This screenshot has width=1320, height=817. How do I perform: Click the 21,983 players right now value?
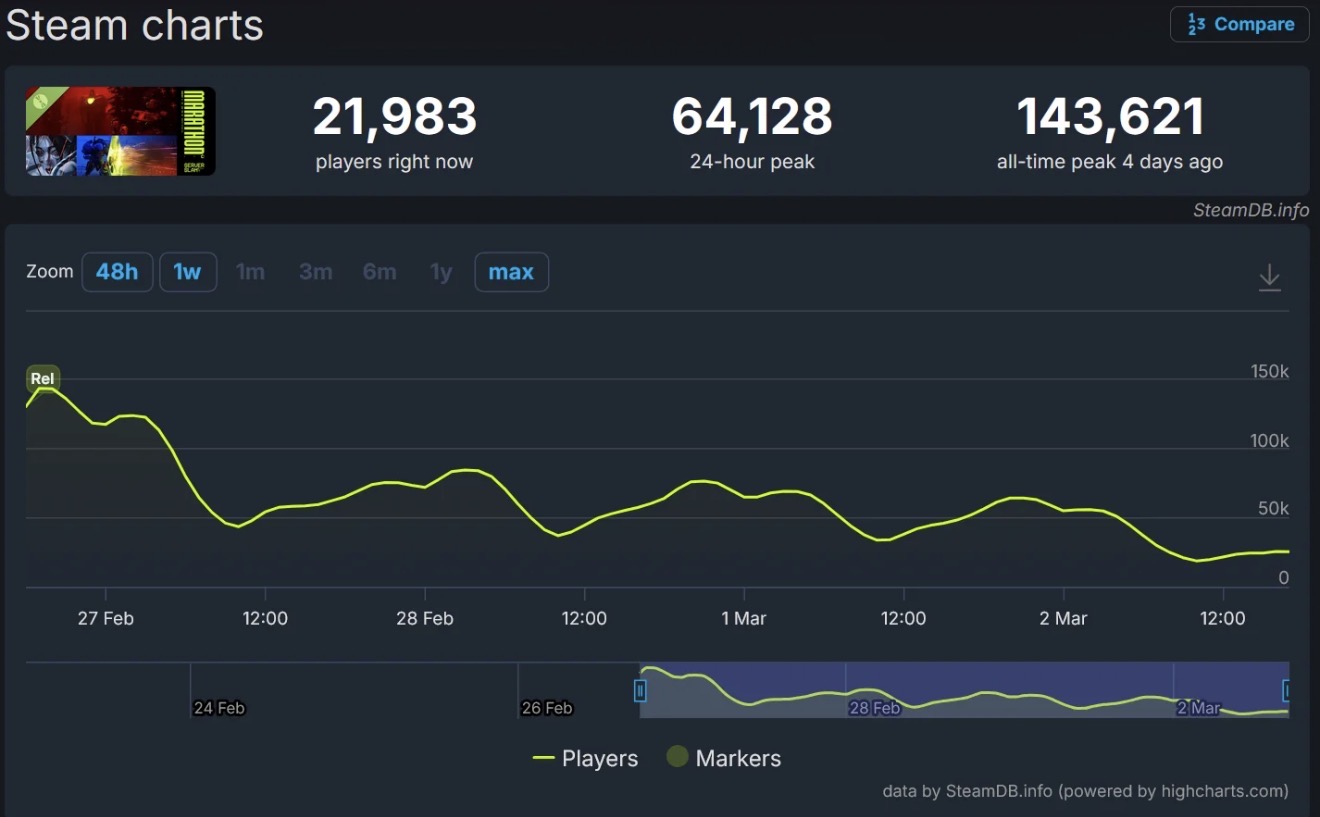pyautogui.click(x=395, y=117)
